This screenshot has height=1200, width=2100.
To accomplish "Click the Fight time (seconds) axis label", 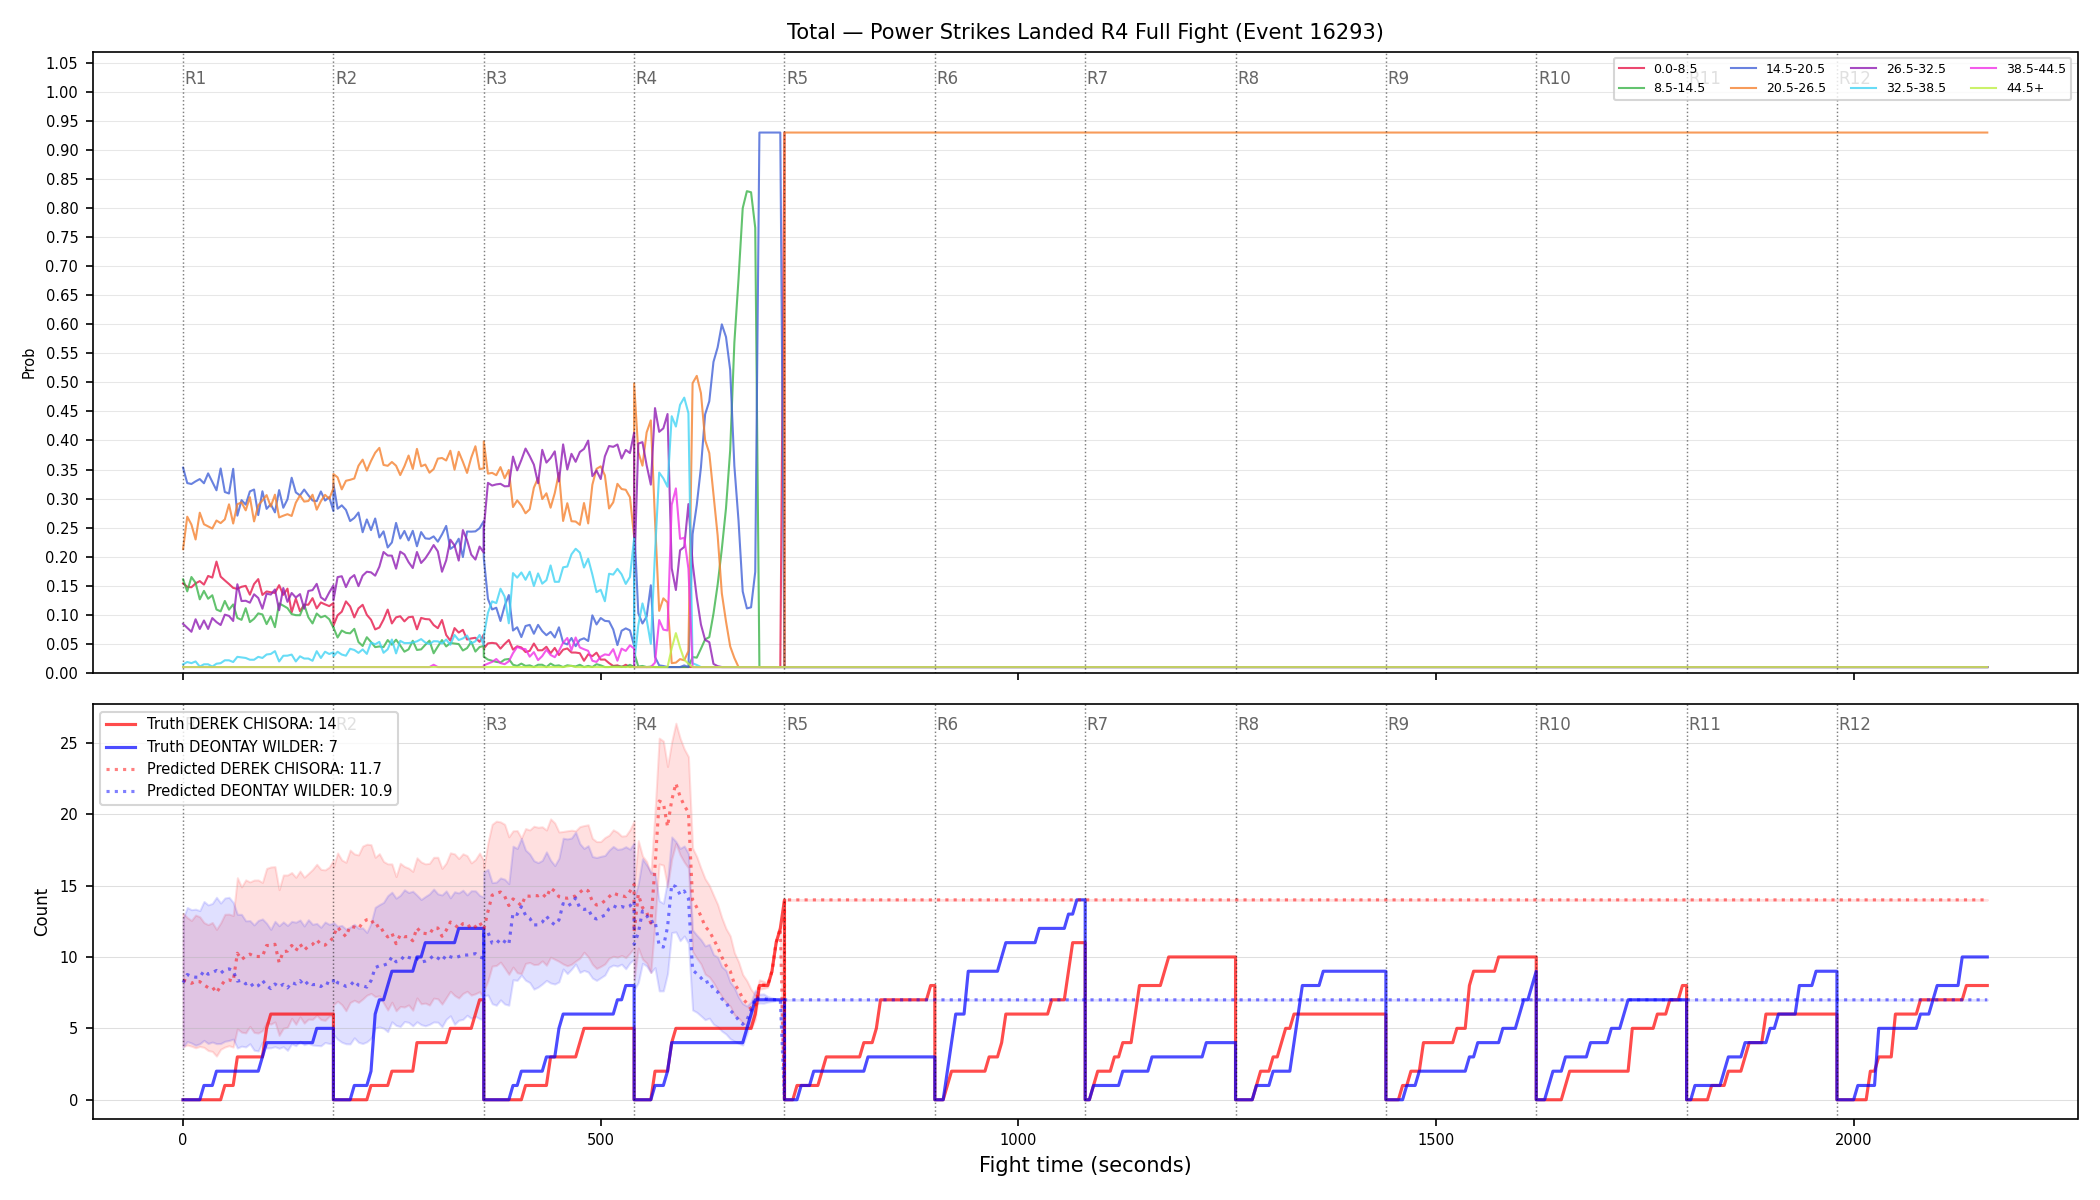I will click(x=1085, y=1165).
